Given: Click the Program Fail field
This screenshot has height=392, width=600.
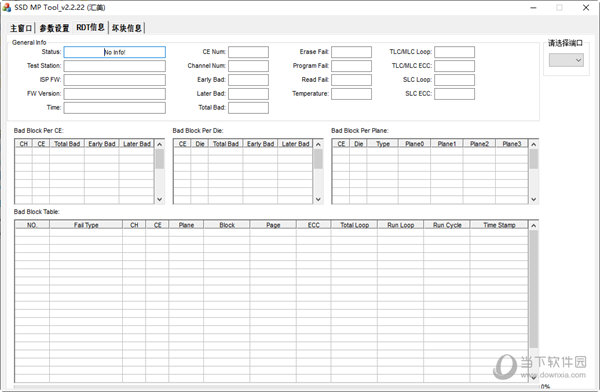Looking at the screenshot, I should click(351, 66).
